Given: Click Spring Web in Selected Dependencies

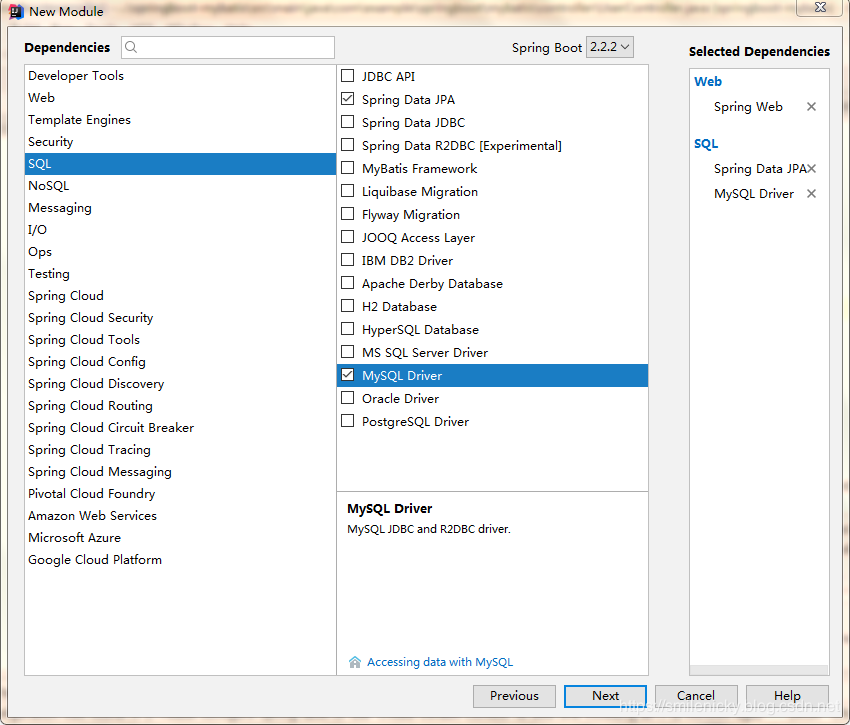Looking at the screenshot, I should tap(748, 107).
